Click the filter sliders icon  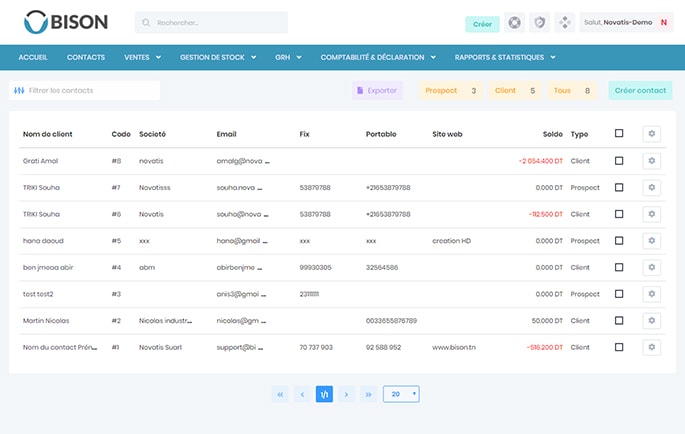click(19, 90)
